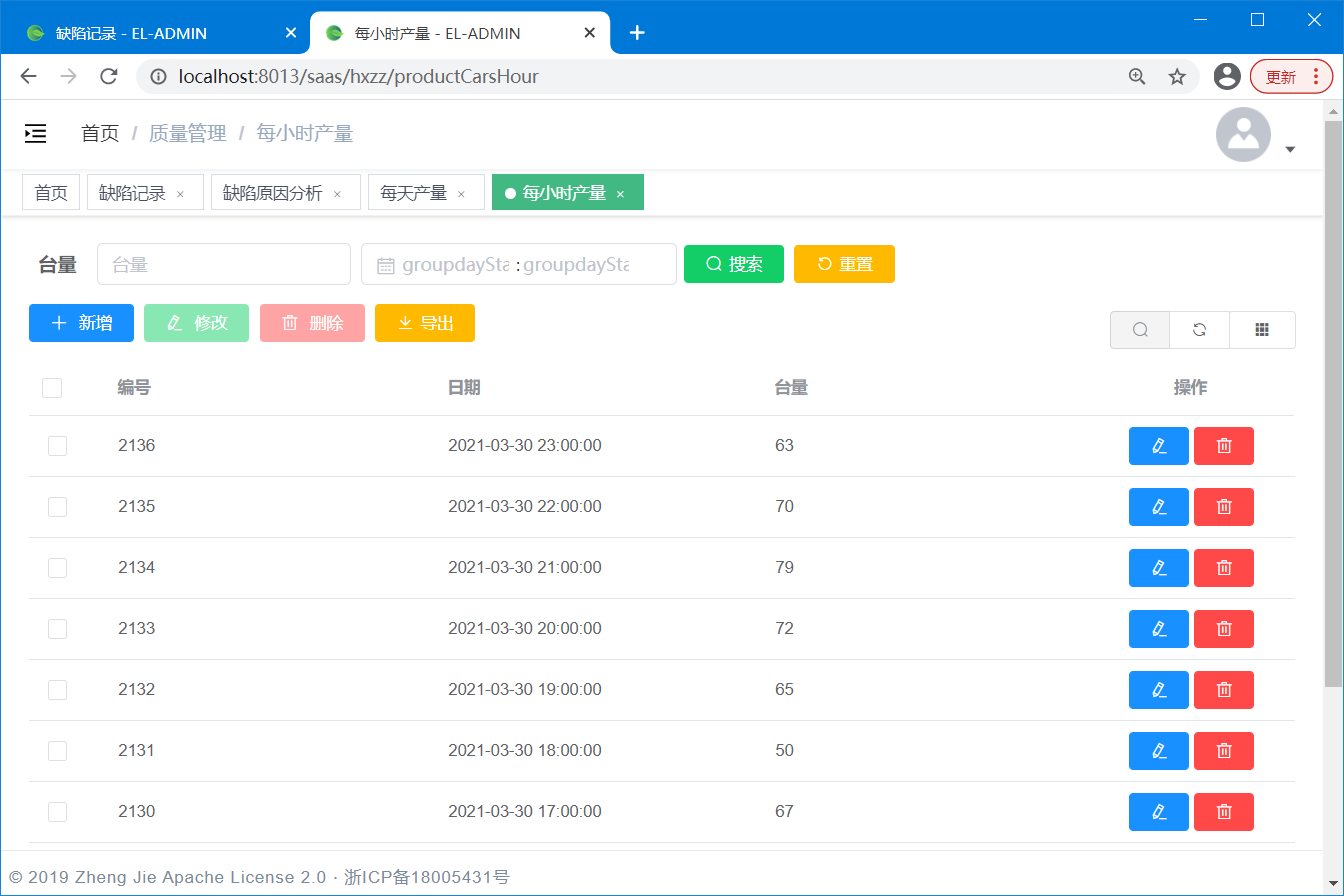1344x896 pixels.
Task: Open the Chrome three-dot menu
Action: 1315,77
